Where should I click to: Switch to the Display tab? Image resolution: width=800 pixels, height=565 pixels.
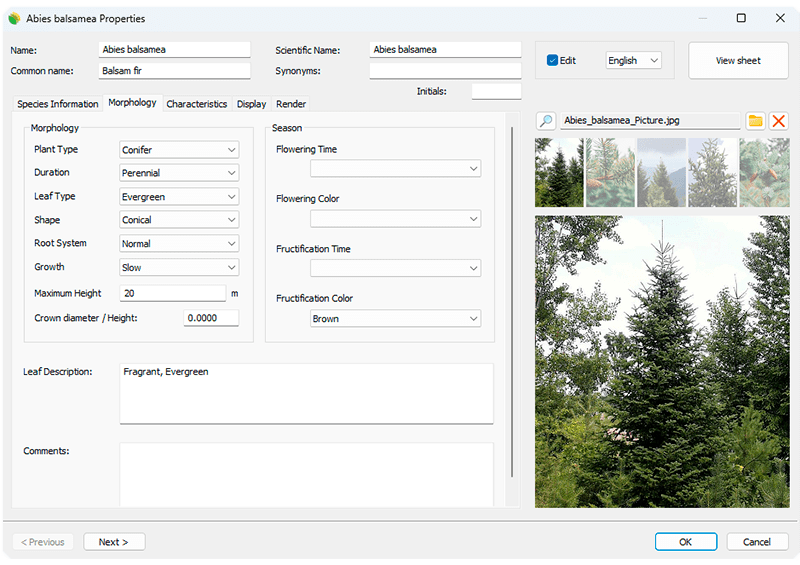(x=252, y=104)
